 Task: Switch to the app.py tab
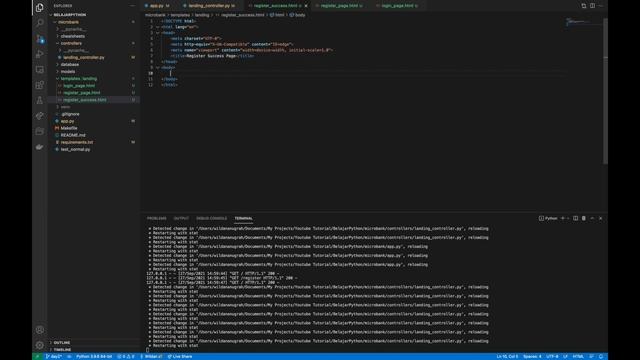coord(157,6)
